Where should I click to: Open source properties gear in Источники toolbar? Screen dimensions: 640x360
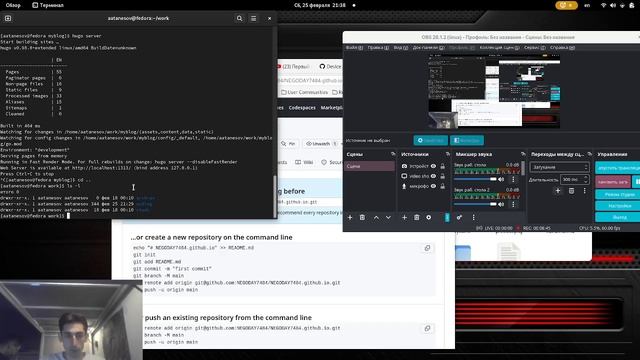429,218
